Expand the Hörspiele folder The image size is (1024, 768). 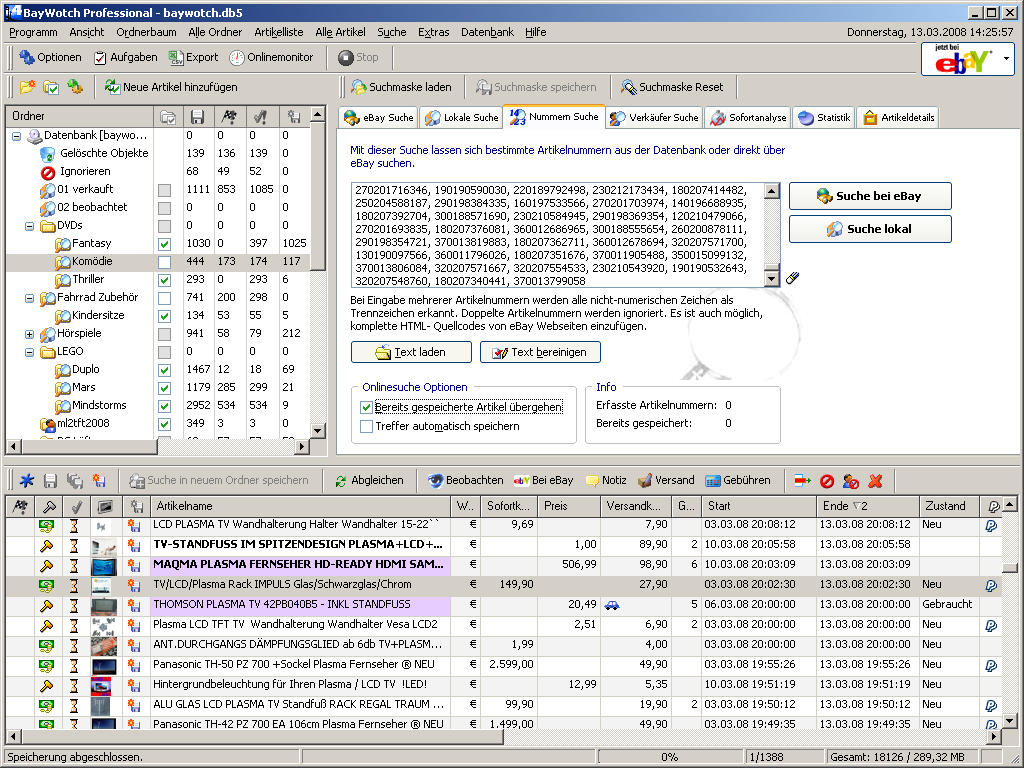(x=29, y=334)
